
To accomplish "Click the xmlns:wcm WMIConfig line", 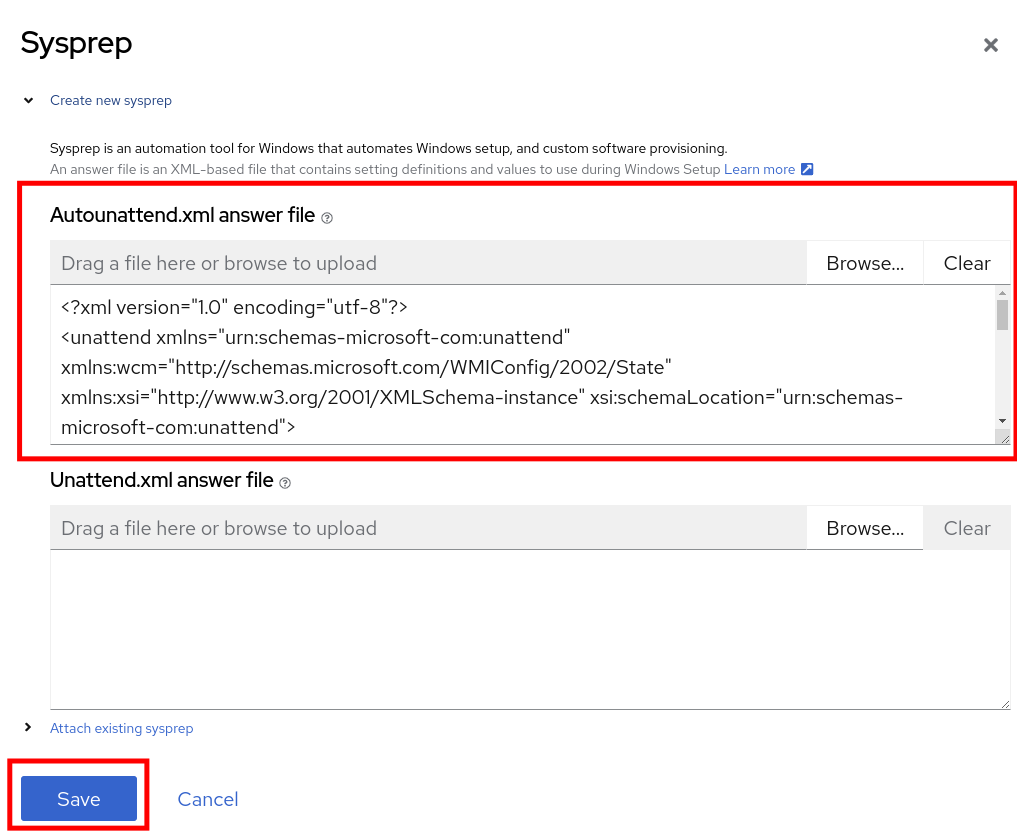I will pyautogui.click(x=366, y=367).
